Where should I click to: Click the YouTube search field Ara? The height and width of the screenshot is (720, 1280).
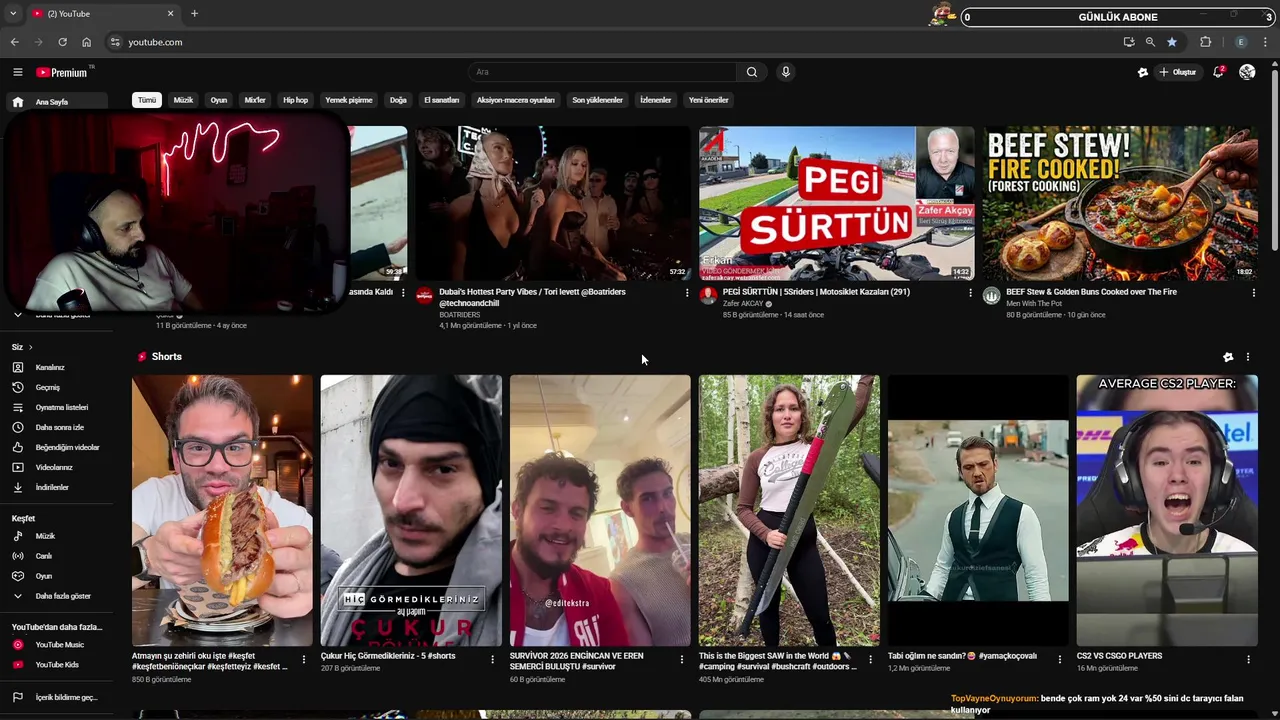point(603,72)
